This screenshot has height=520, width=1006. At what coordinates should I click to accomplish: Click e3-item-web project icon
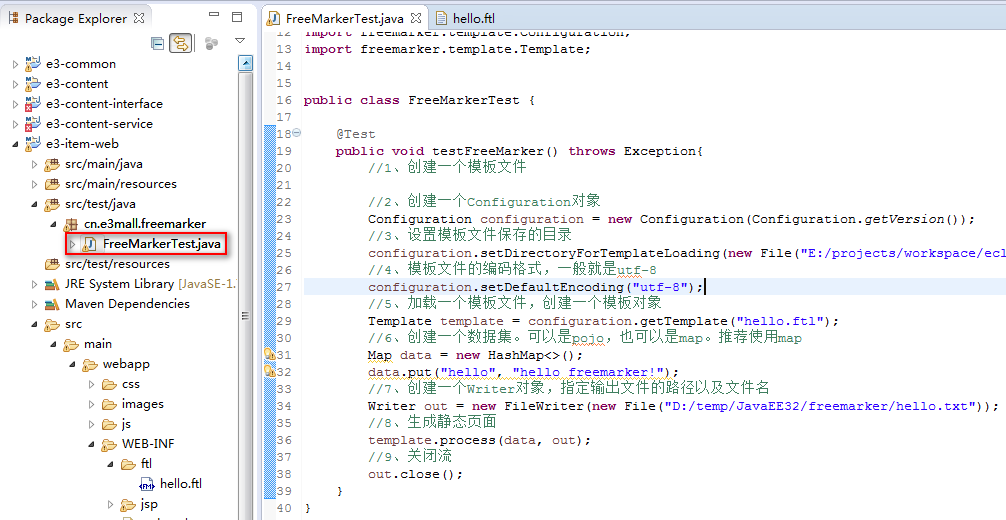point(33,144)
